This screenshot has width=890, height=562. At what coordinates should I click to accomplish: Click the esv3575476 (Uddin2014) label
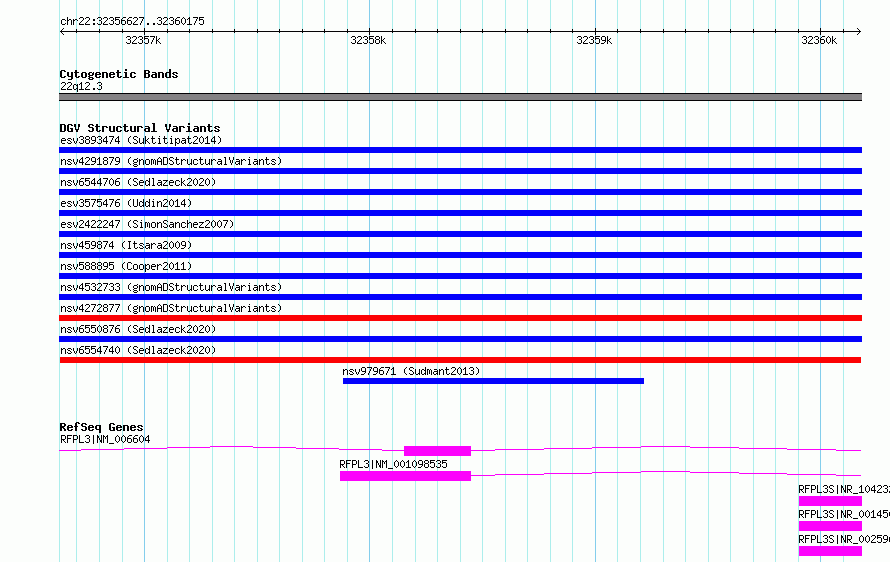click(126, 203)
